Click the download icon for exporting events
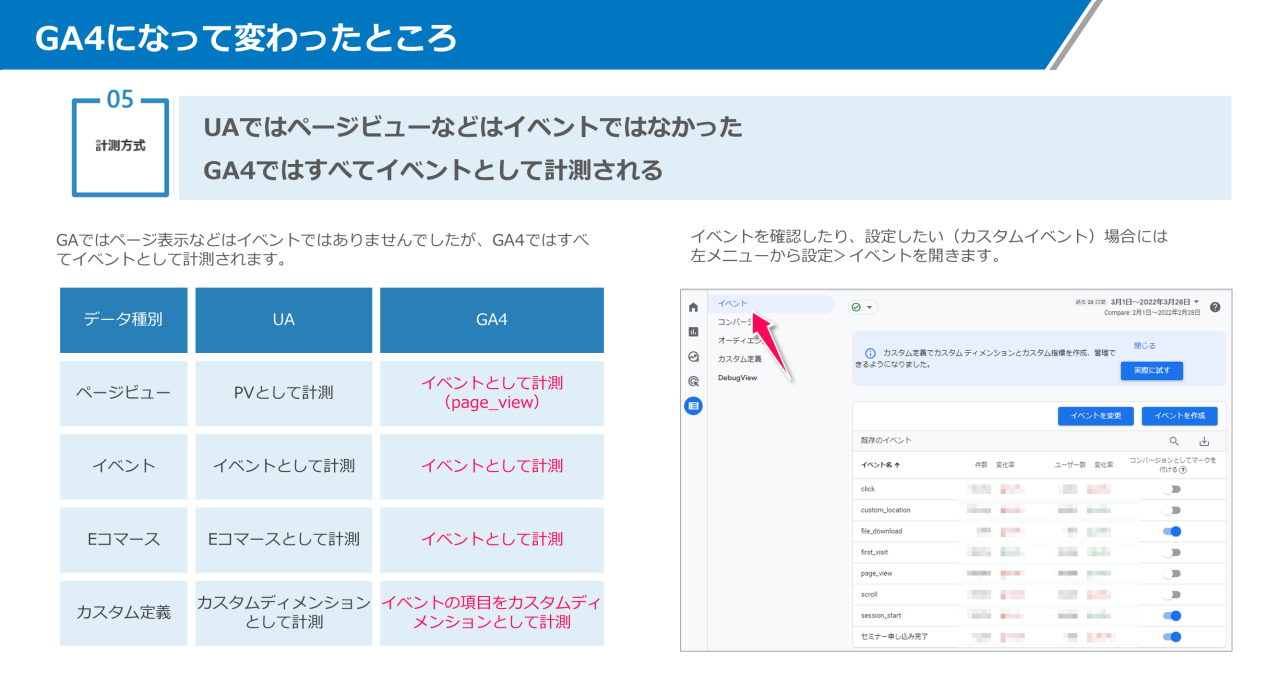 point(1206,441)
